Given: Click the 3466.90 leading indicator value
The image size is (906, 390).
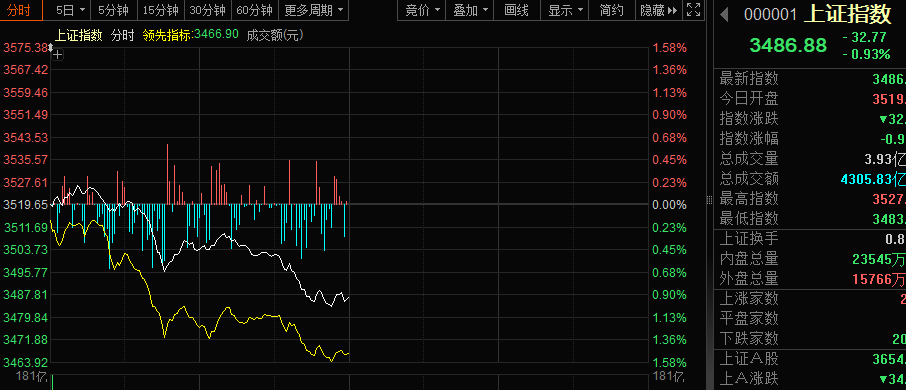Looking at the screenshot, I should click(x=216, y=35).
